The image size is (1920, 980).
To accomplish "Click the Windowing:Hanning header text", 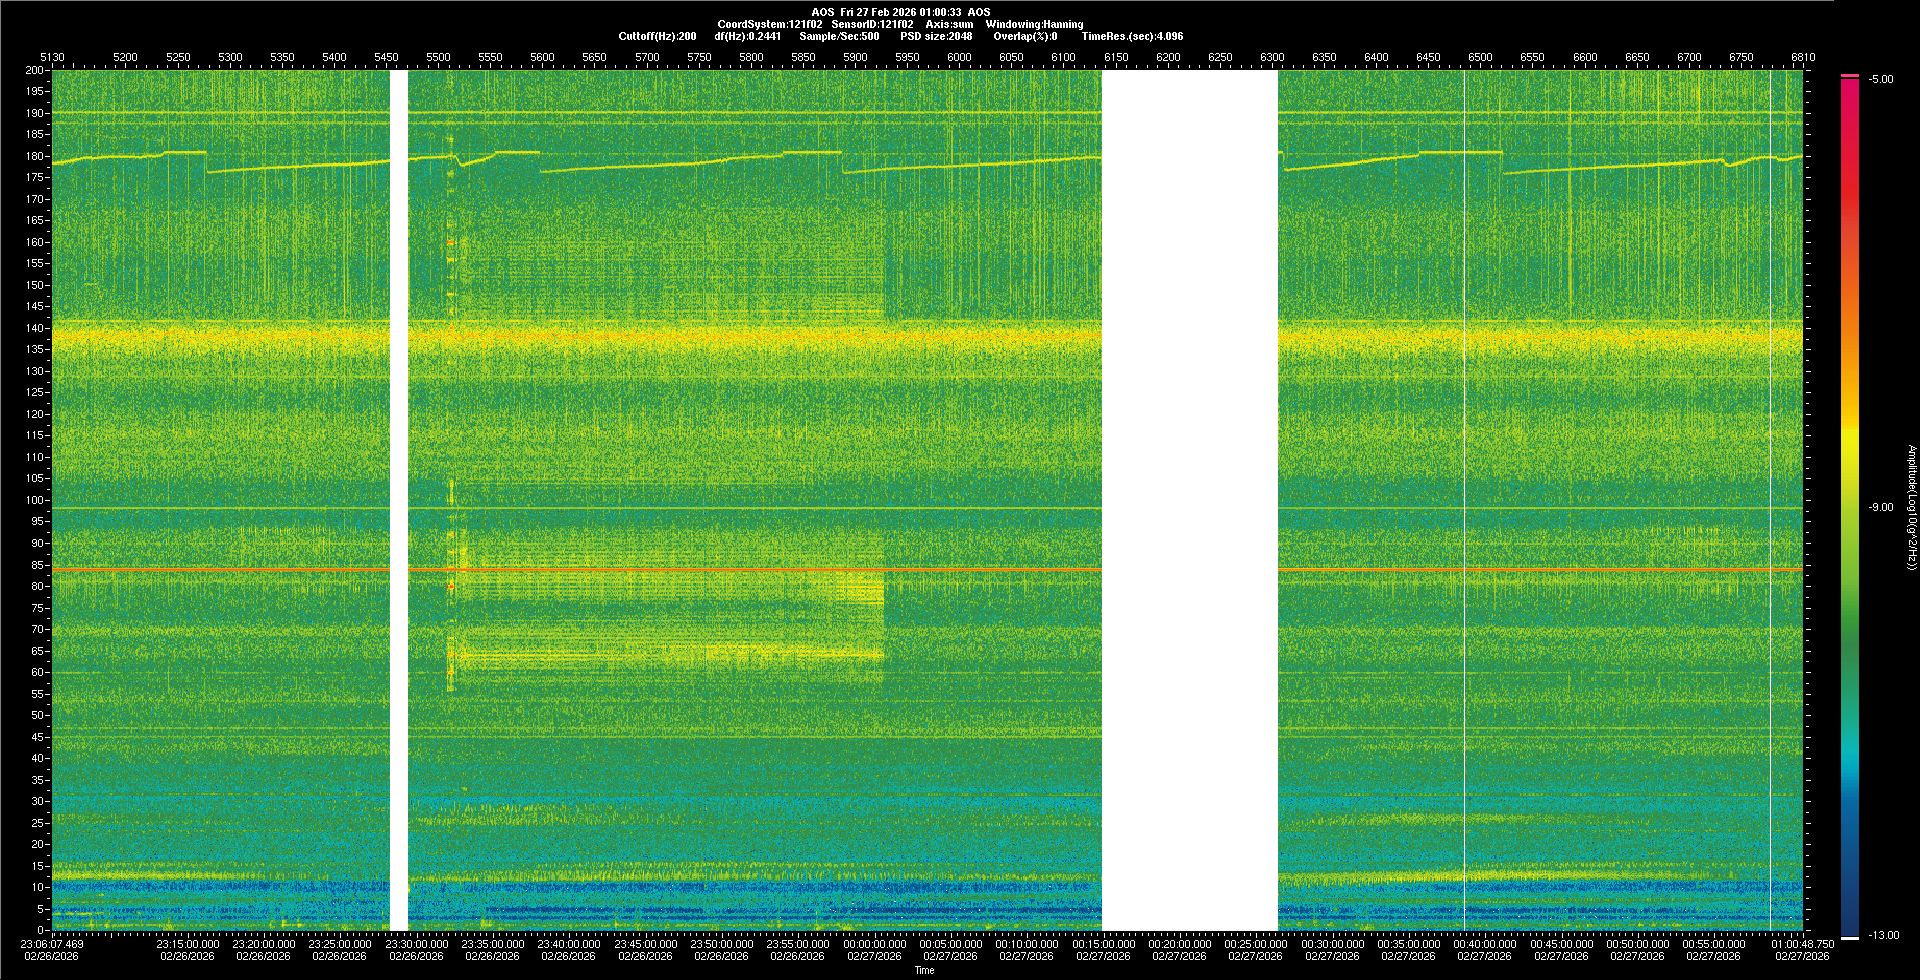I will pyautogui.click(x=1034, y=24).
